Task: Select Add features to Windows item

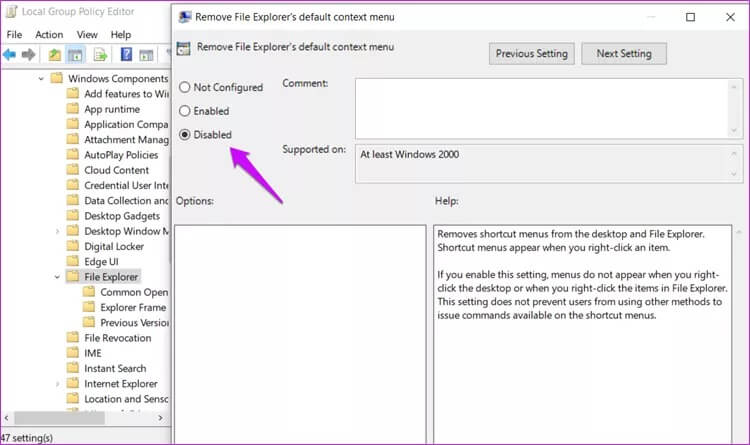Action: click(x=126, y=93)
